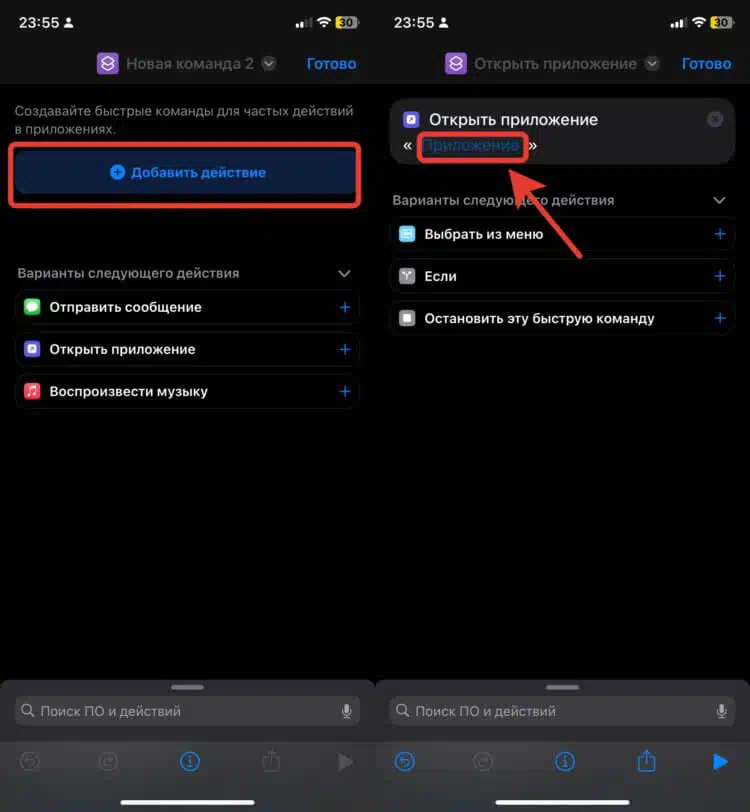The height and width of the screenshot is (812, 750).
Task: Tap battery indicator in left status bar
Action: point(347,23)
